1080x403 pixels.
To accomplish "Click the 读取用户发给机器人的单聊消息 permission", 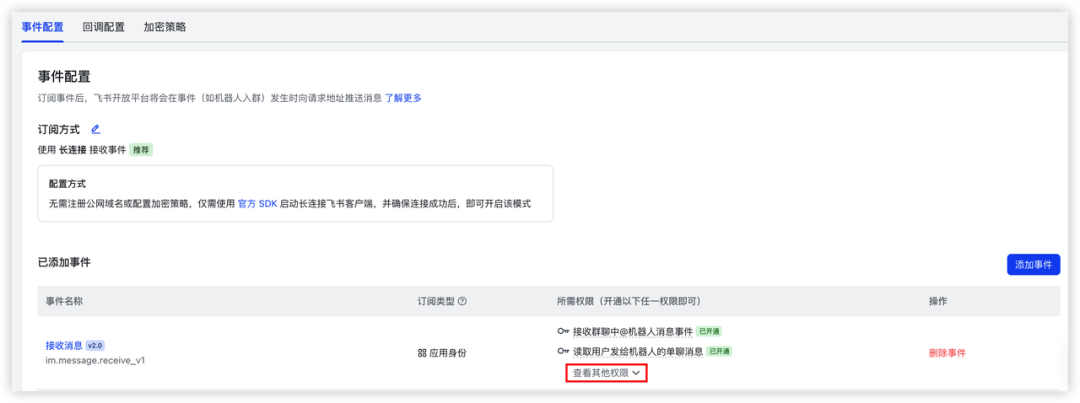I will click(638, 351).
